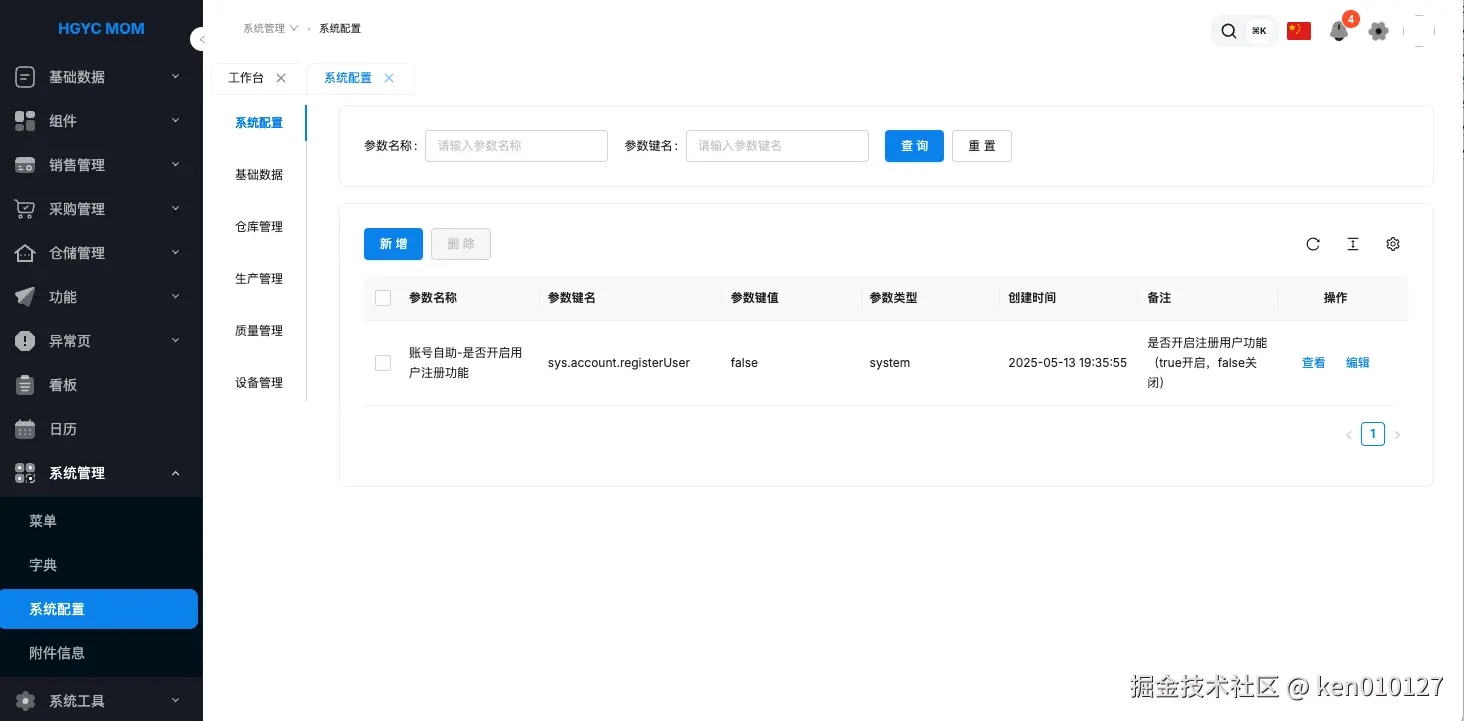Expand the 销售管理 sidebar chevron
The height and width of the screenshot is (721, 1464).
tap(175, 164)
